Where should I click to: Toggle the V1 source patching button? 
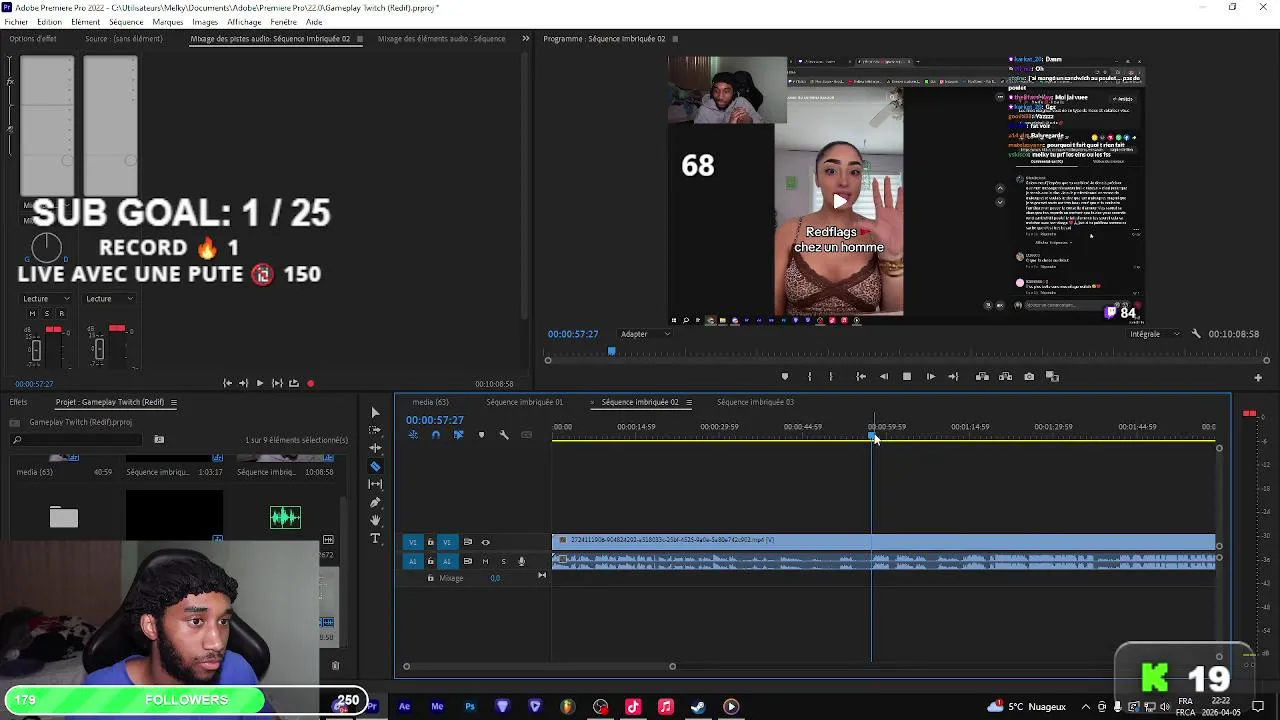tap(412, 542)
